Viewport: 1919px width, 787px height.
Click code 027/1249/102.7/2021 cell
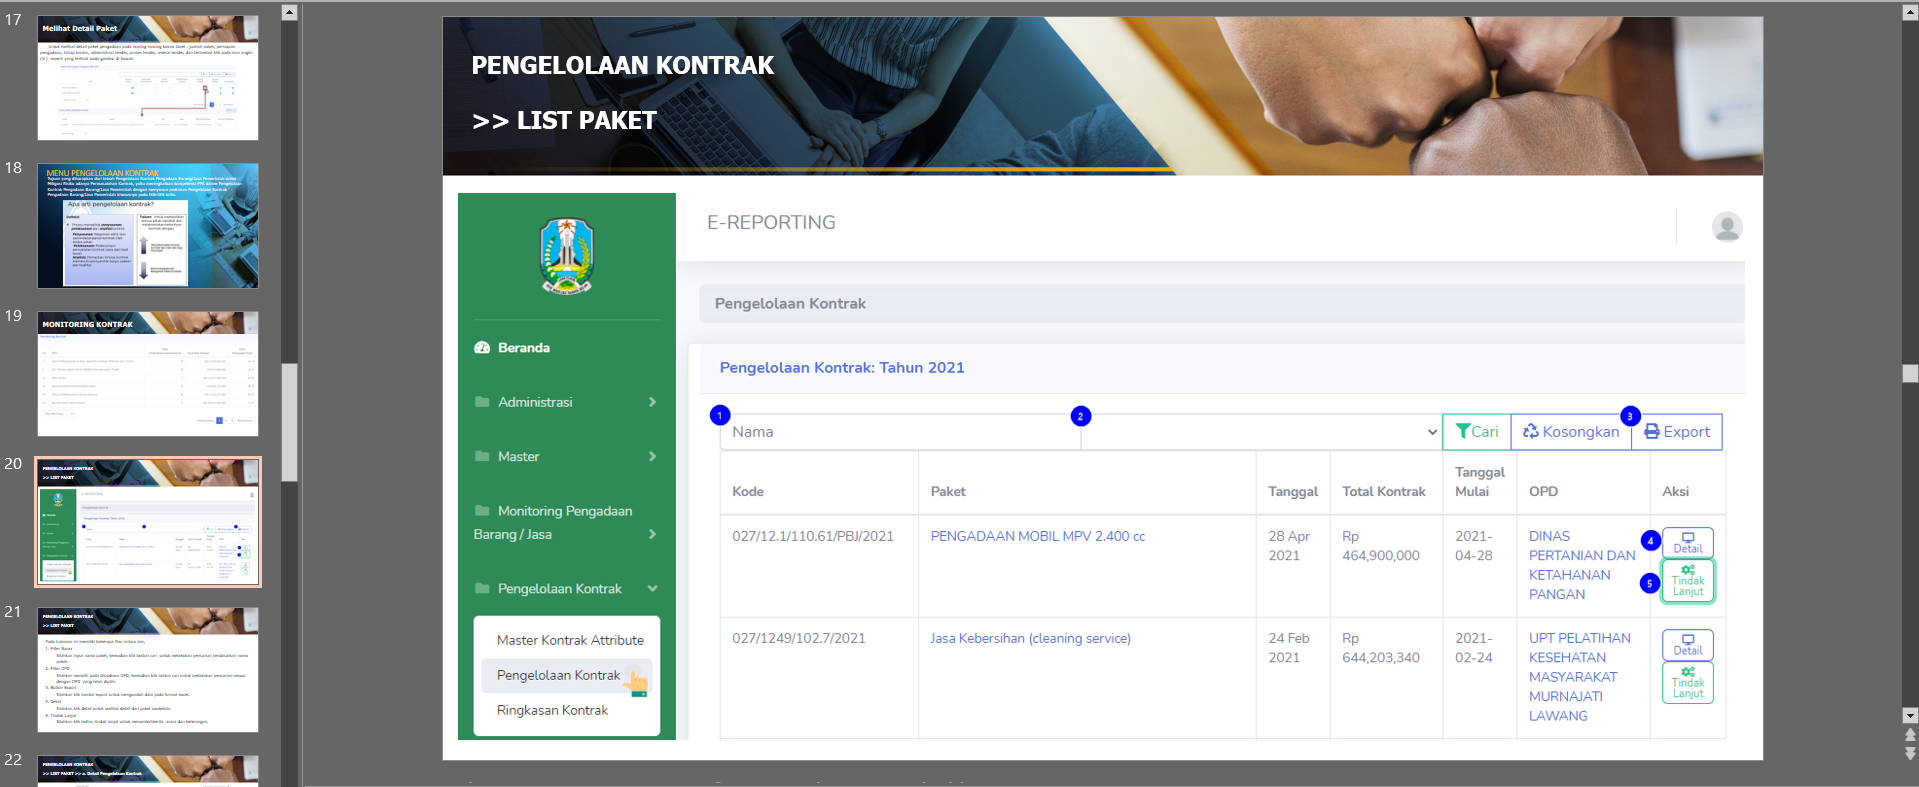click(x=799, y=638)
